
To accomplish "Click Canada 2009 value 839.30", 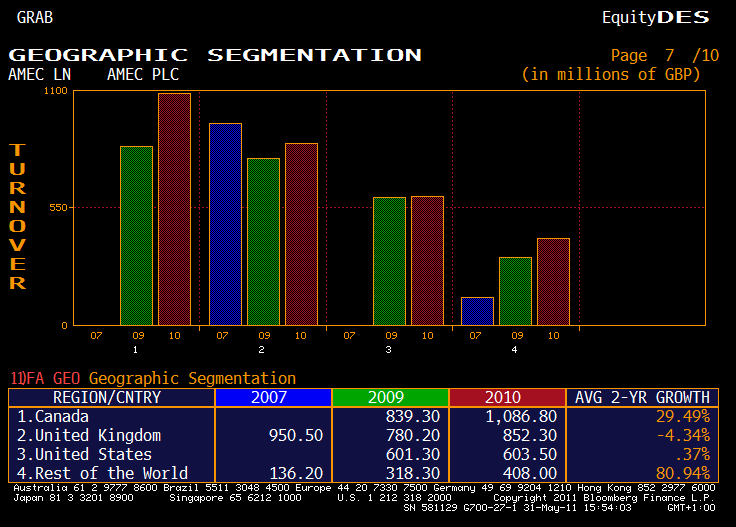I will coord(413,416).
